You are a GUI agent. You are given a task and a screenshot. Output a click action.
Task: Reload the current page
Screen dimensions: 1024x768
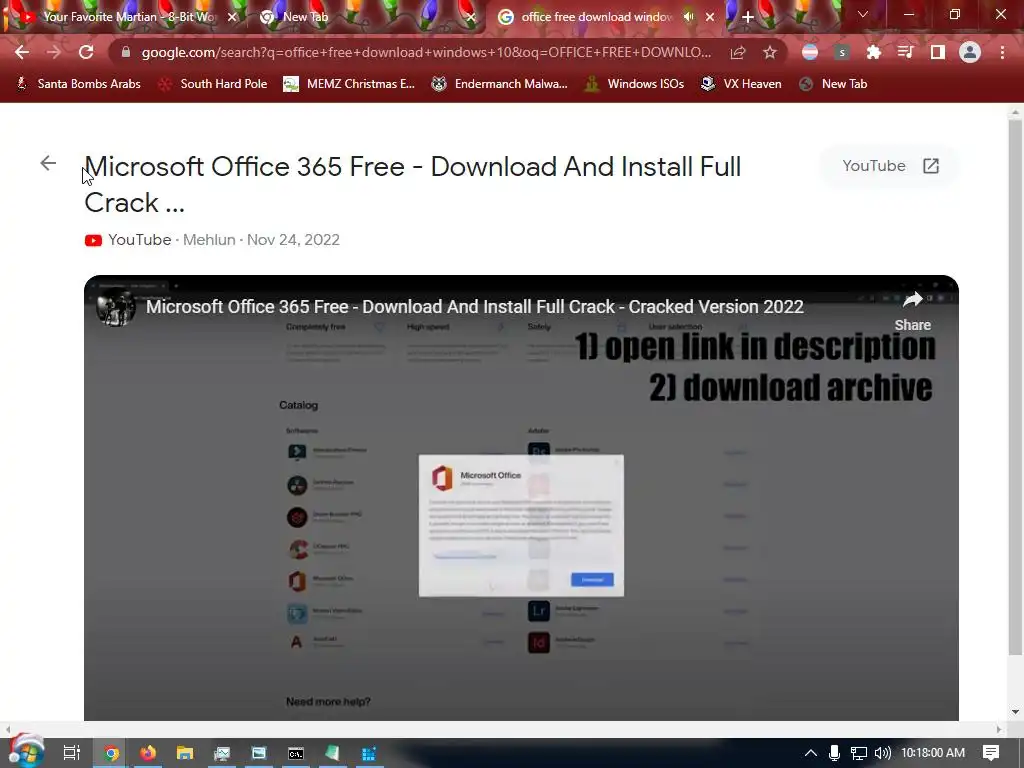(x=86, y=52)
